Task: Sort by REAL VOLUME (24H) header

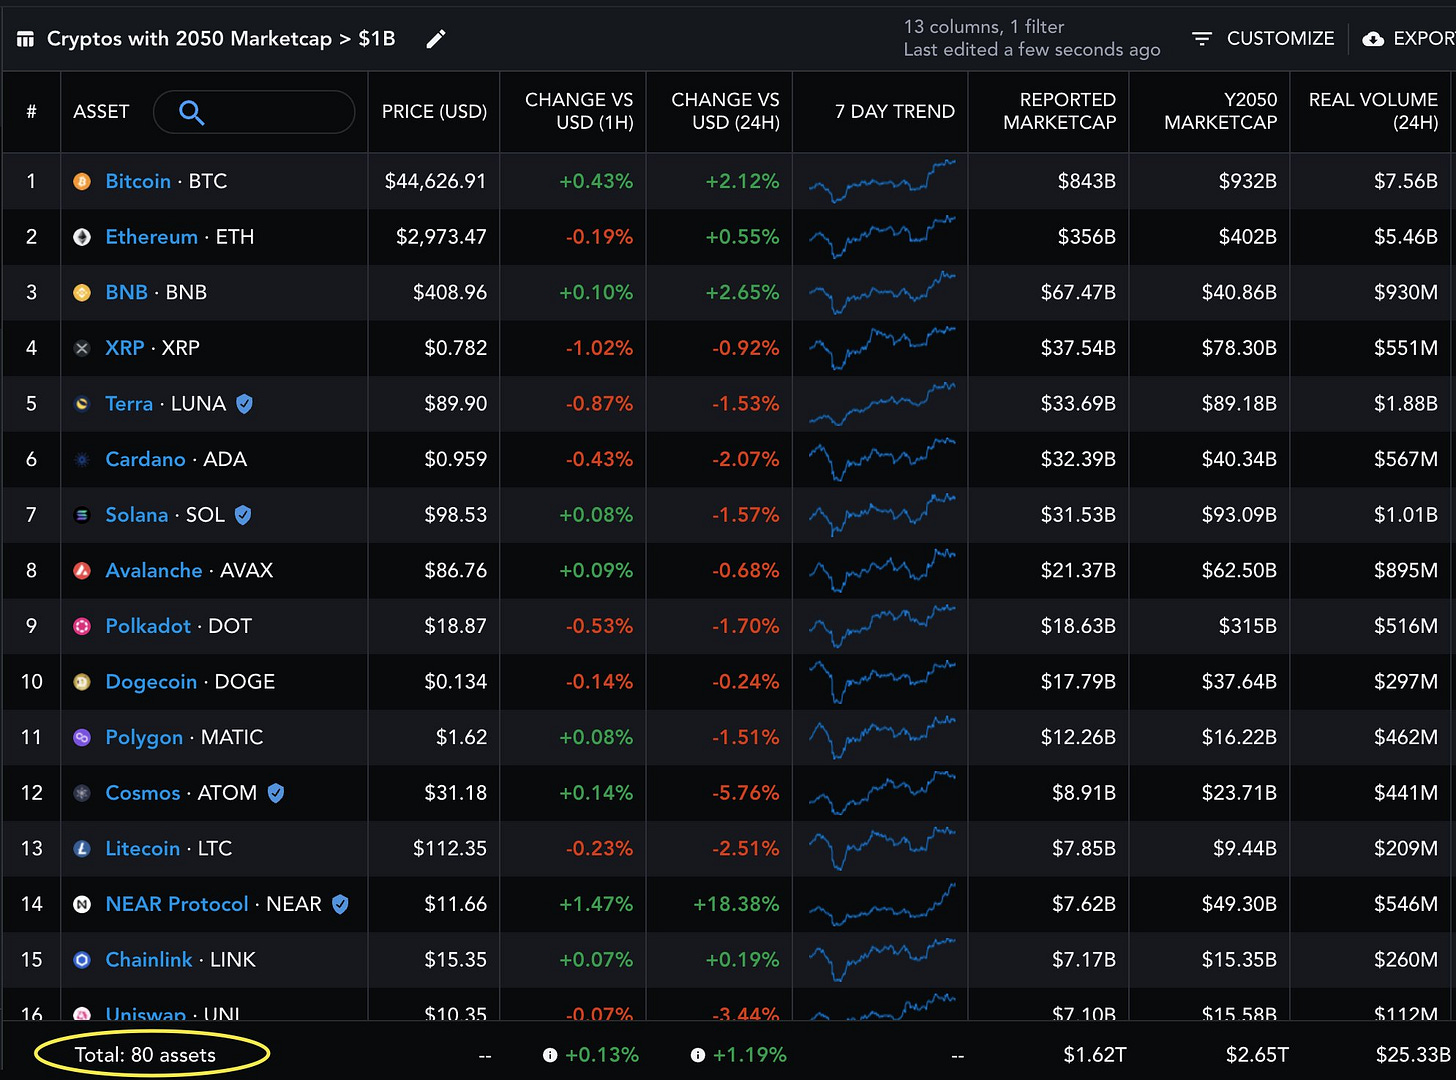Action: 1373,111
